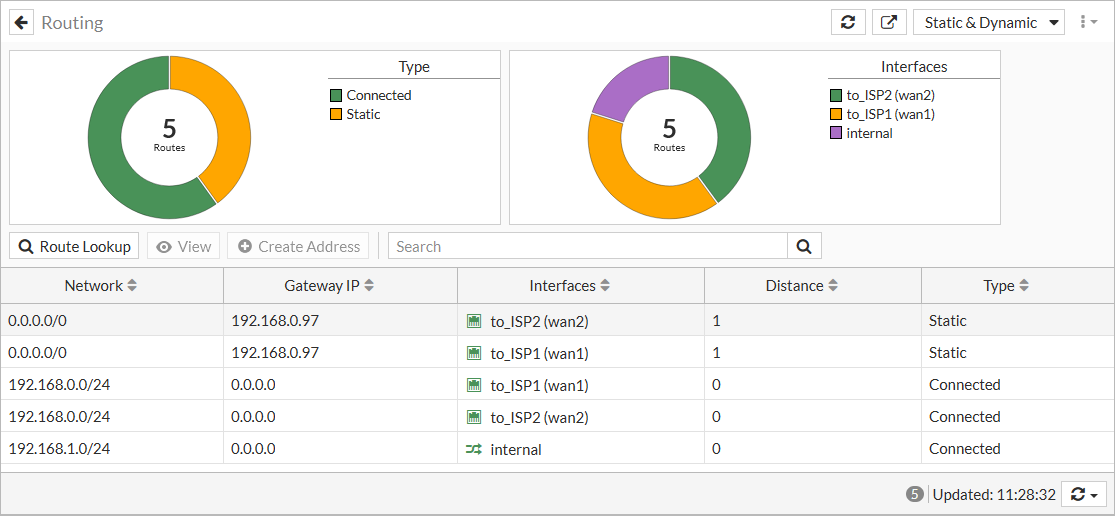
Task: Click the open-in-new-window icon
Action: (x=888, y=22)
